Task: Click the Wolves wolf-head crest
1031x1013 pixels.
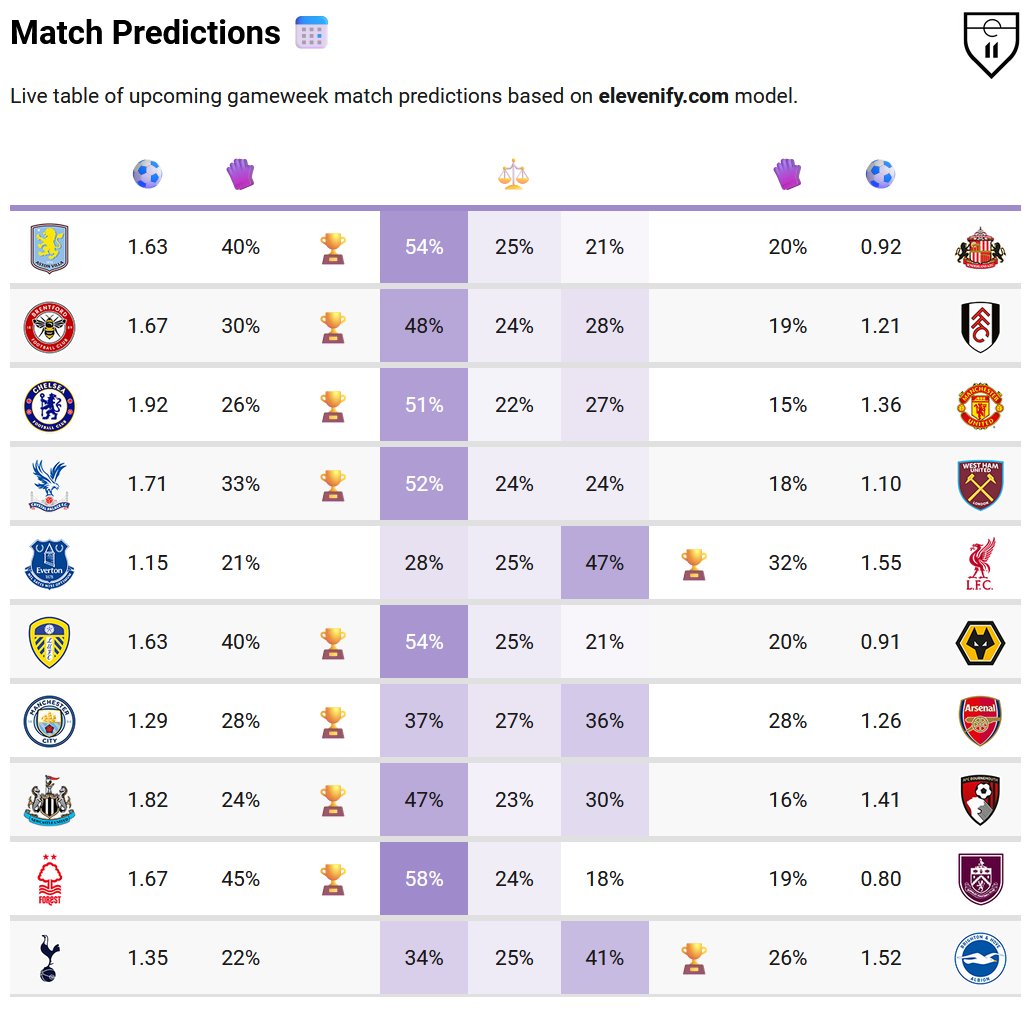Action: (x=980, y=642)
